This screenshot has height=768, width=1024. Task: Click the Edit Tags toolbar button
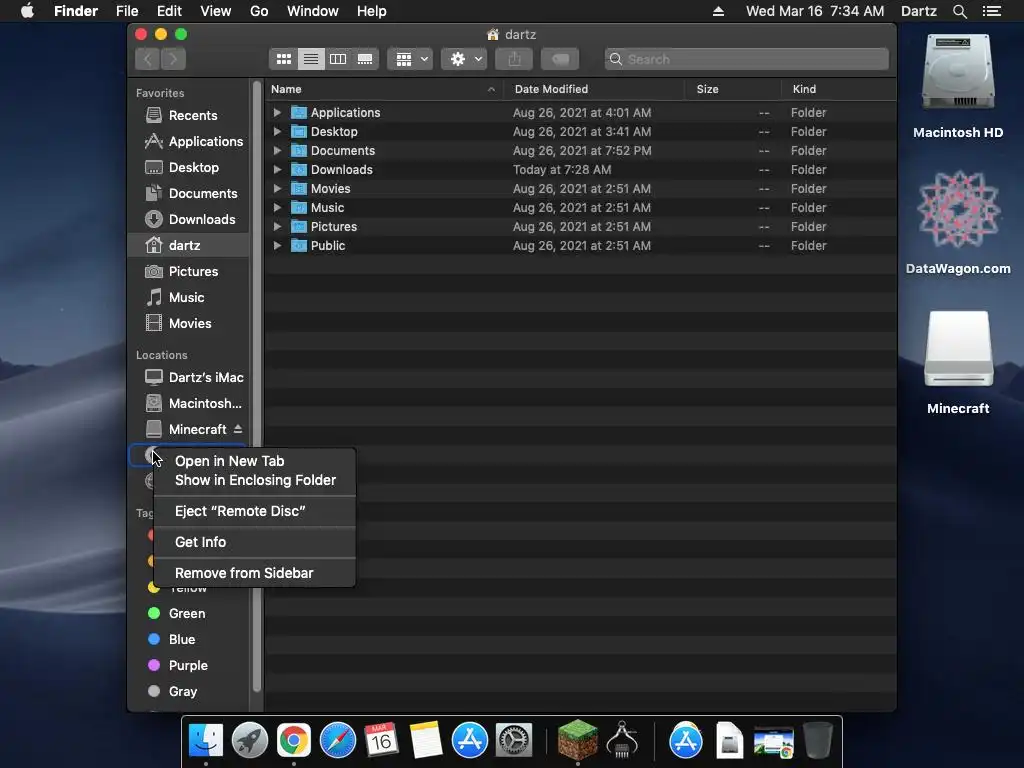pyautogui.click(x=560, y=59)
